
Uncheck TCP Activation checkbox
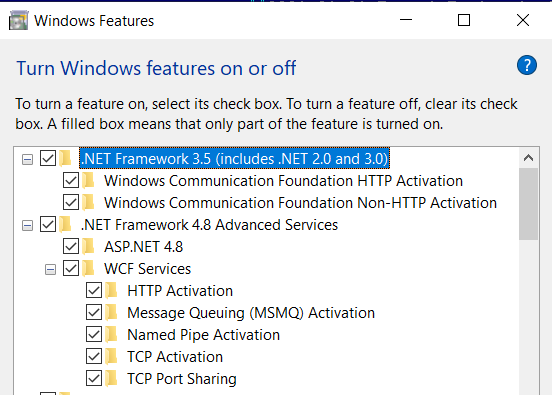(94, 357)
